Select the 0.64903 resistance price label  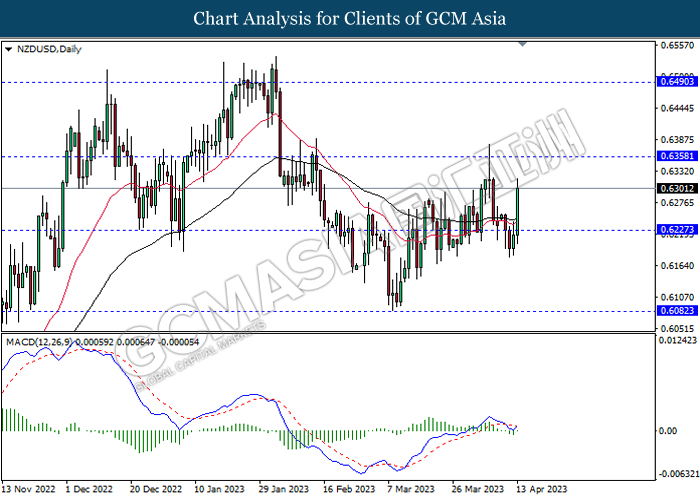point(677,81)
